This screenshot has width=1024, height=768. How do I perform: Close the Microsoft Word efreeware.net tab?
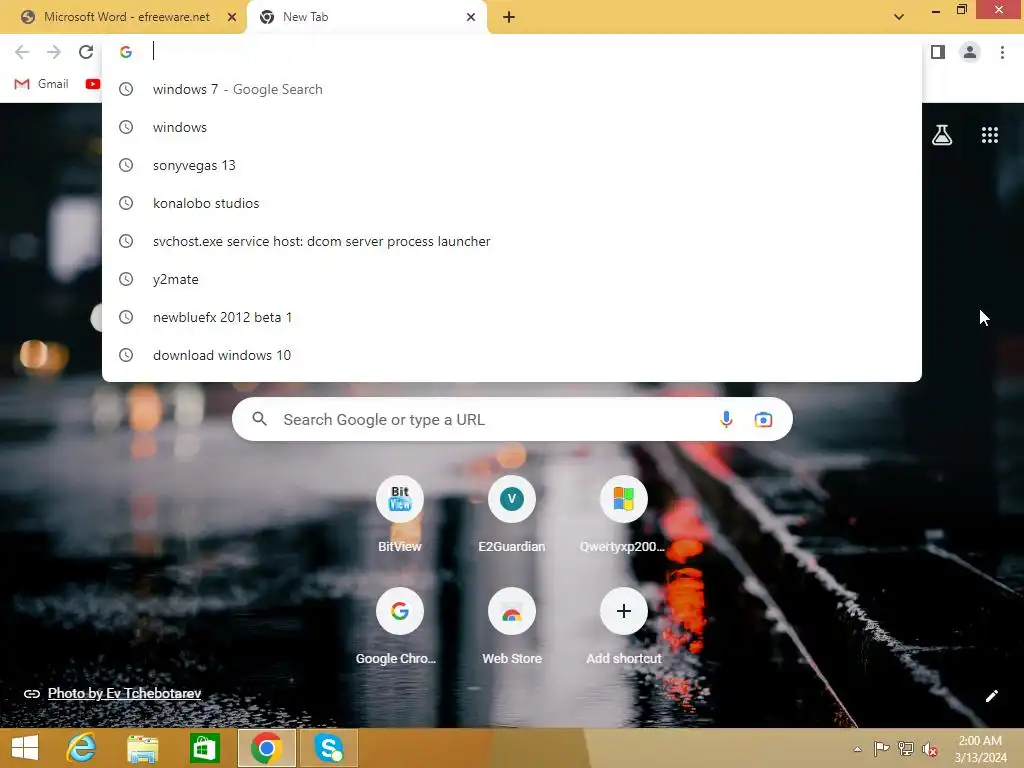(231, 17)
